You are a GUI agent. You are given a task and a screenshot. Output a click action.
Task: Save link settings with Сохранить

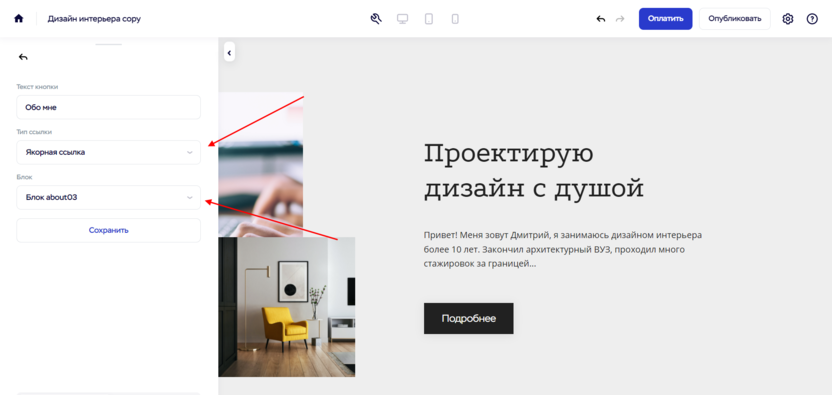(108, 230)
